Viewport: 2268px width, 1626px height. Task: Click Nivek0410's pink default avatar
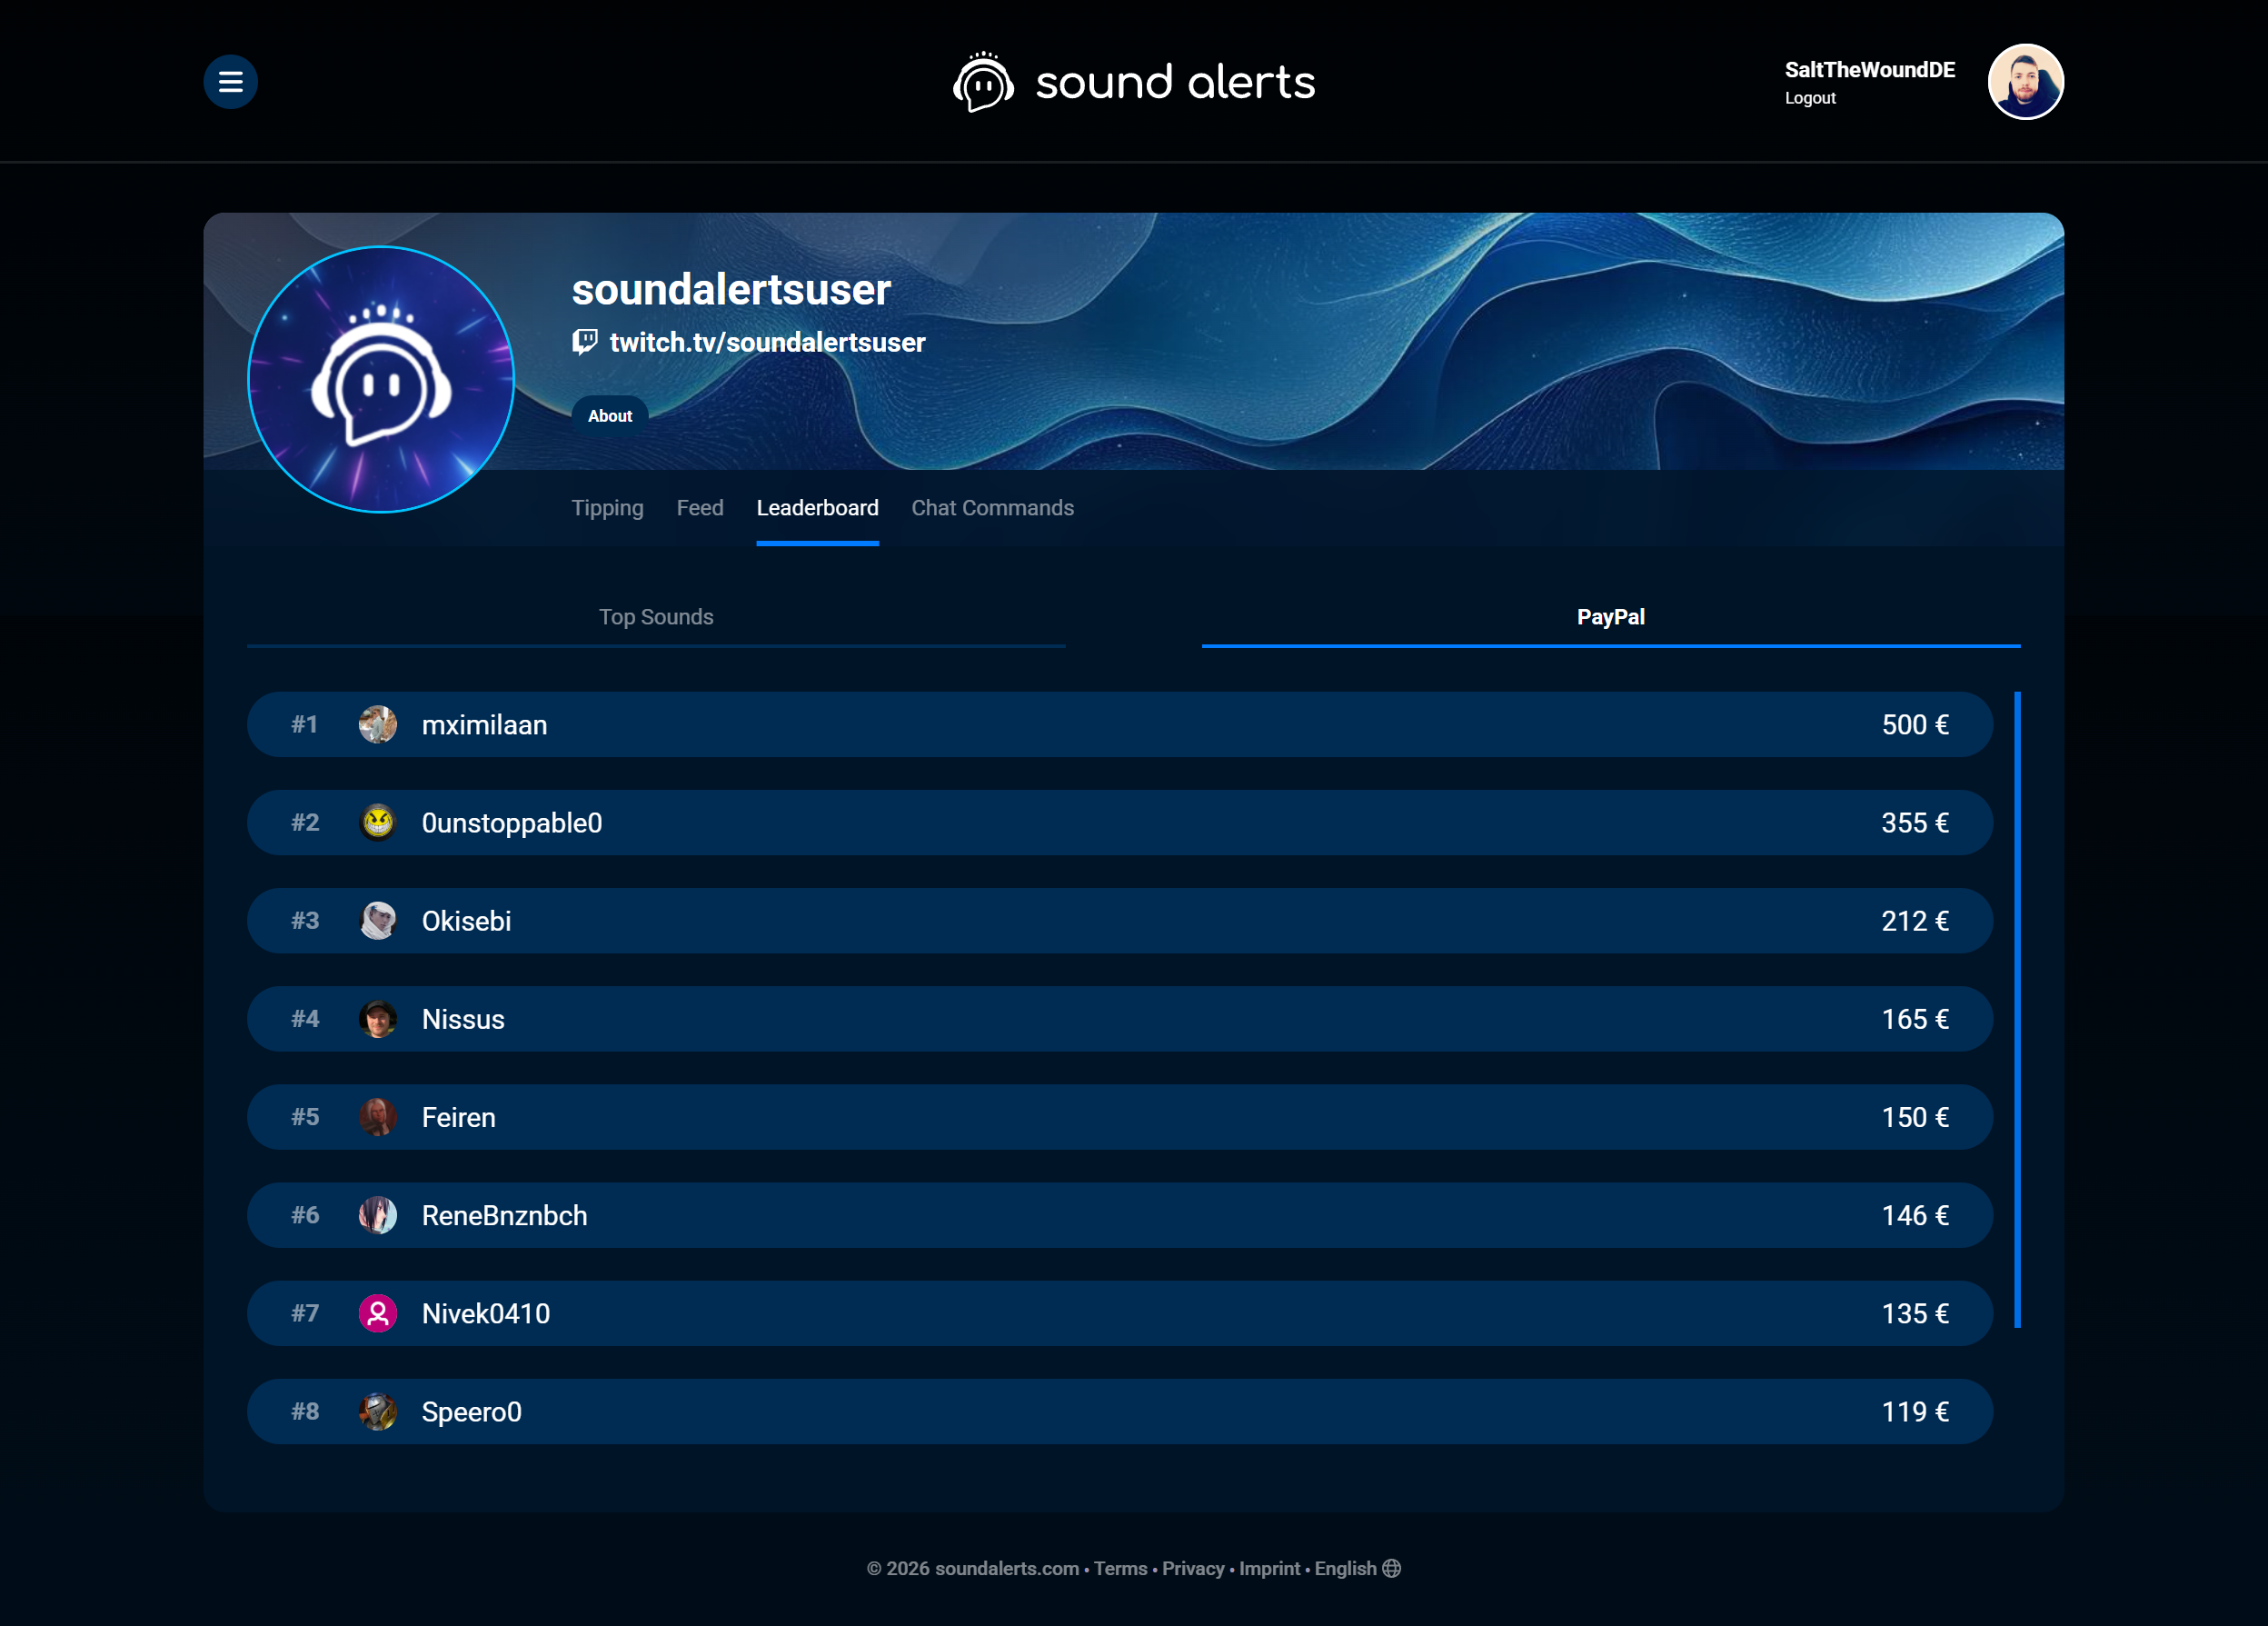tap(378, 1313)
